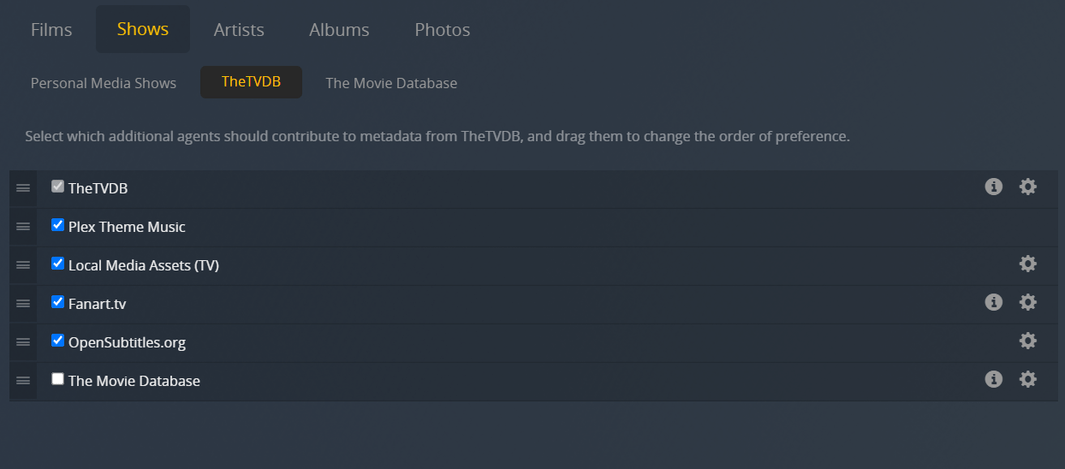Image resolution: width=1065 pixels, height=469 pixels.
Task: Select the Photos tab
Action: tap(442, 30)
